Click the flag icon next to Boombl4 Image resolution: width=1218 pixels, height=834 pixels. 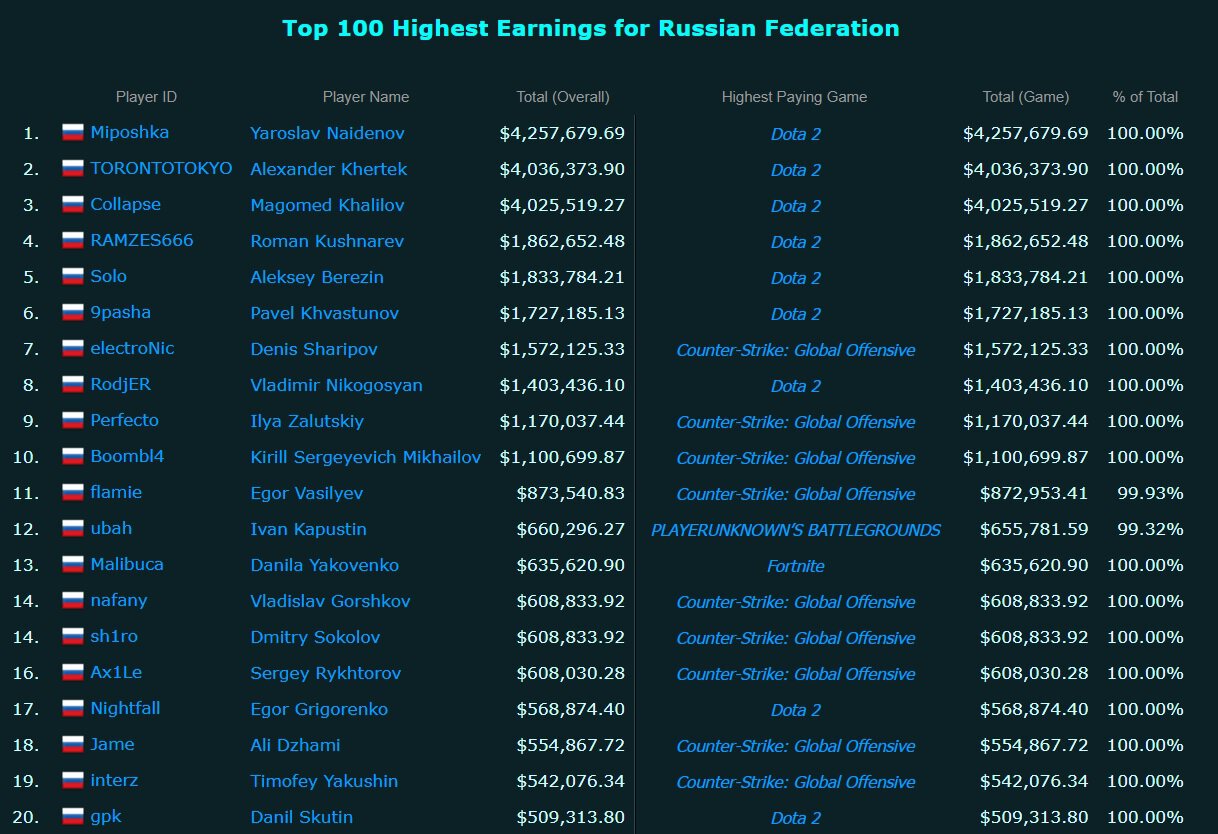tap(72, 457)
